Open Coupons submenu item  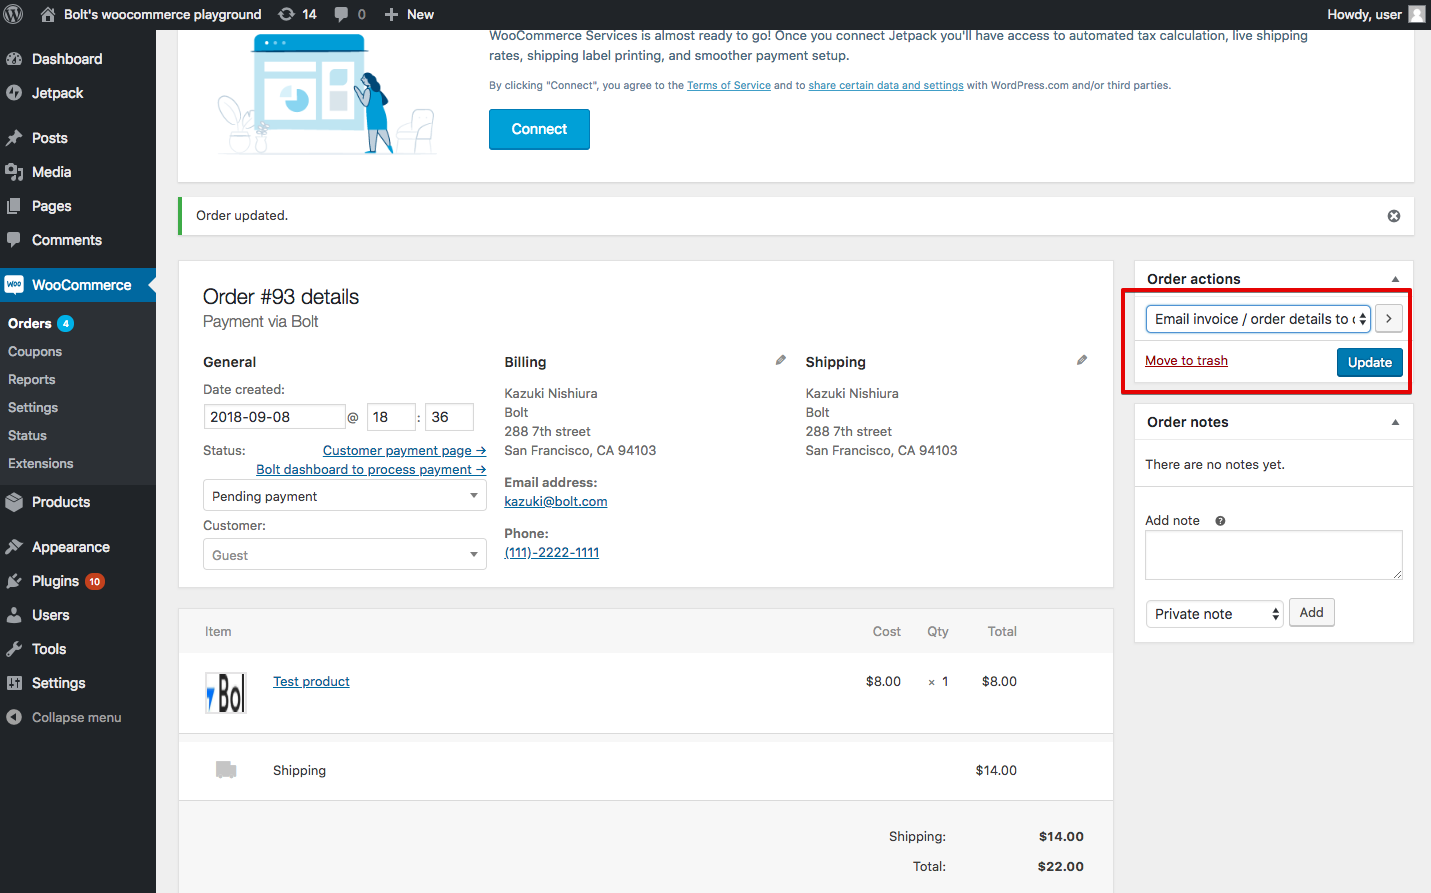[35, 351]
